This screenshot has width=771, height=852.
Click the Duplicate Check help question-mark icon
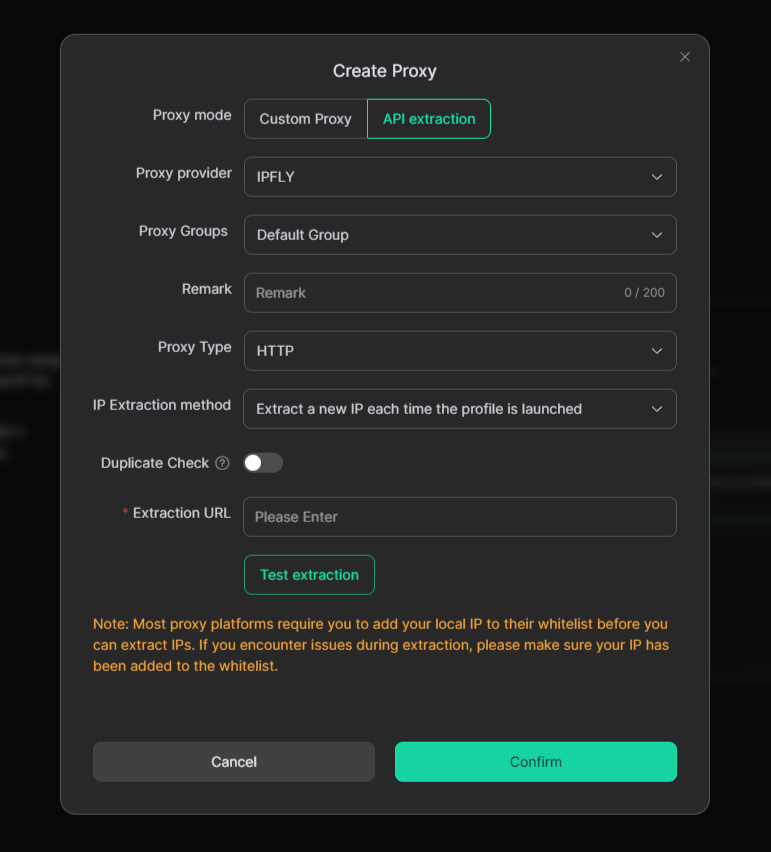222,463
